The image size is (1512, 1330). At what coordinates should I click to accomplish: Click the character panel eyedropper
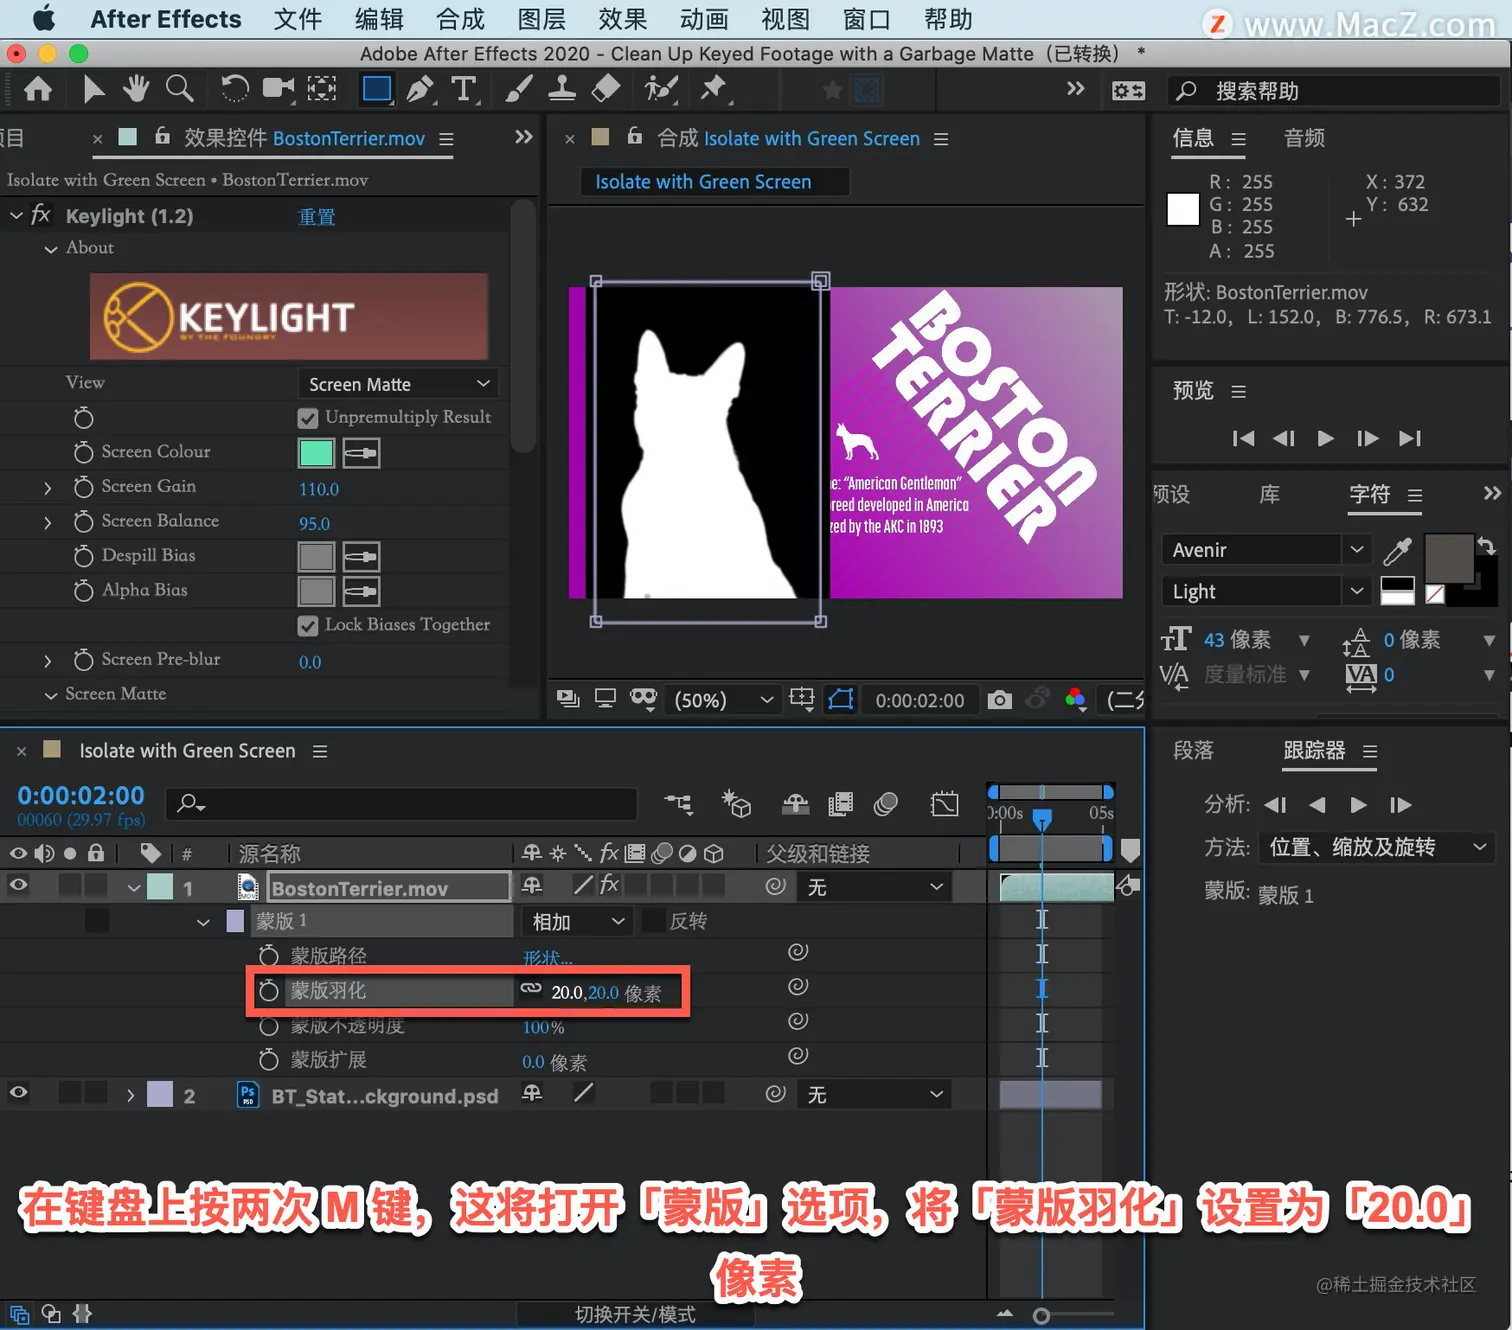coord(1397,551)
